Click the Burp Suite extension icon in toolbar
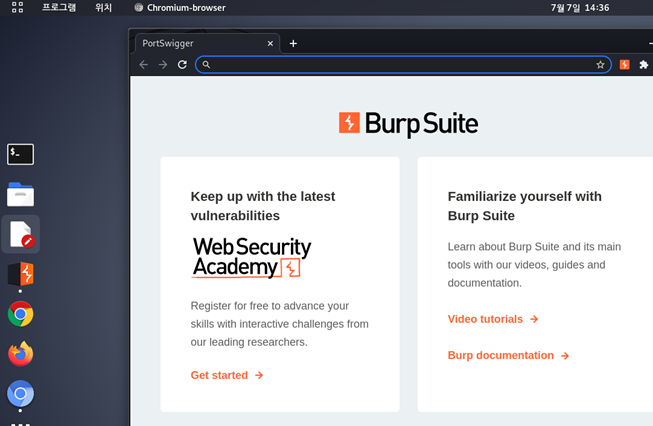653x426 pixels. [x=624, y=65]
